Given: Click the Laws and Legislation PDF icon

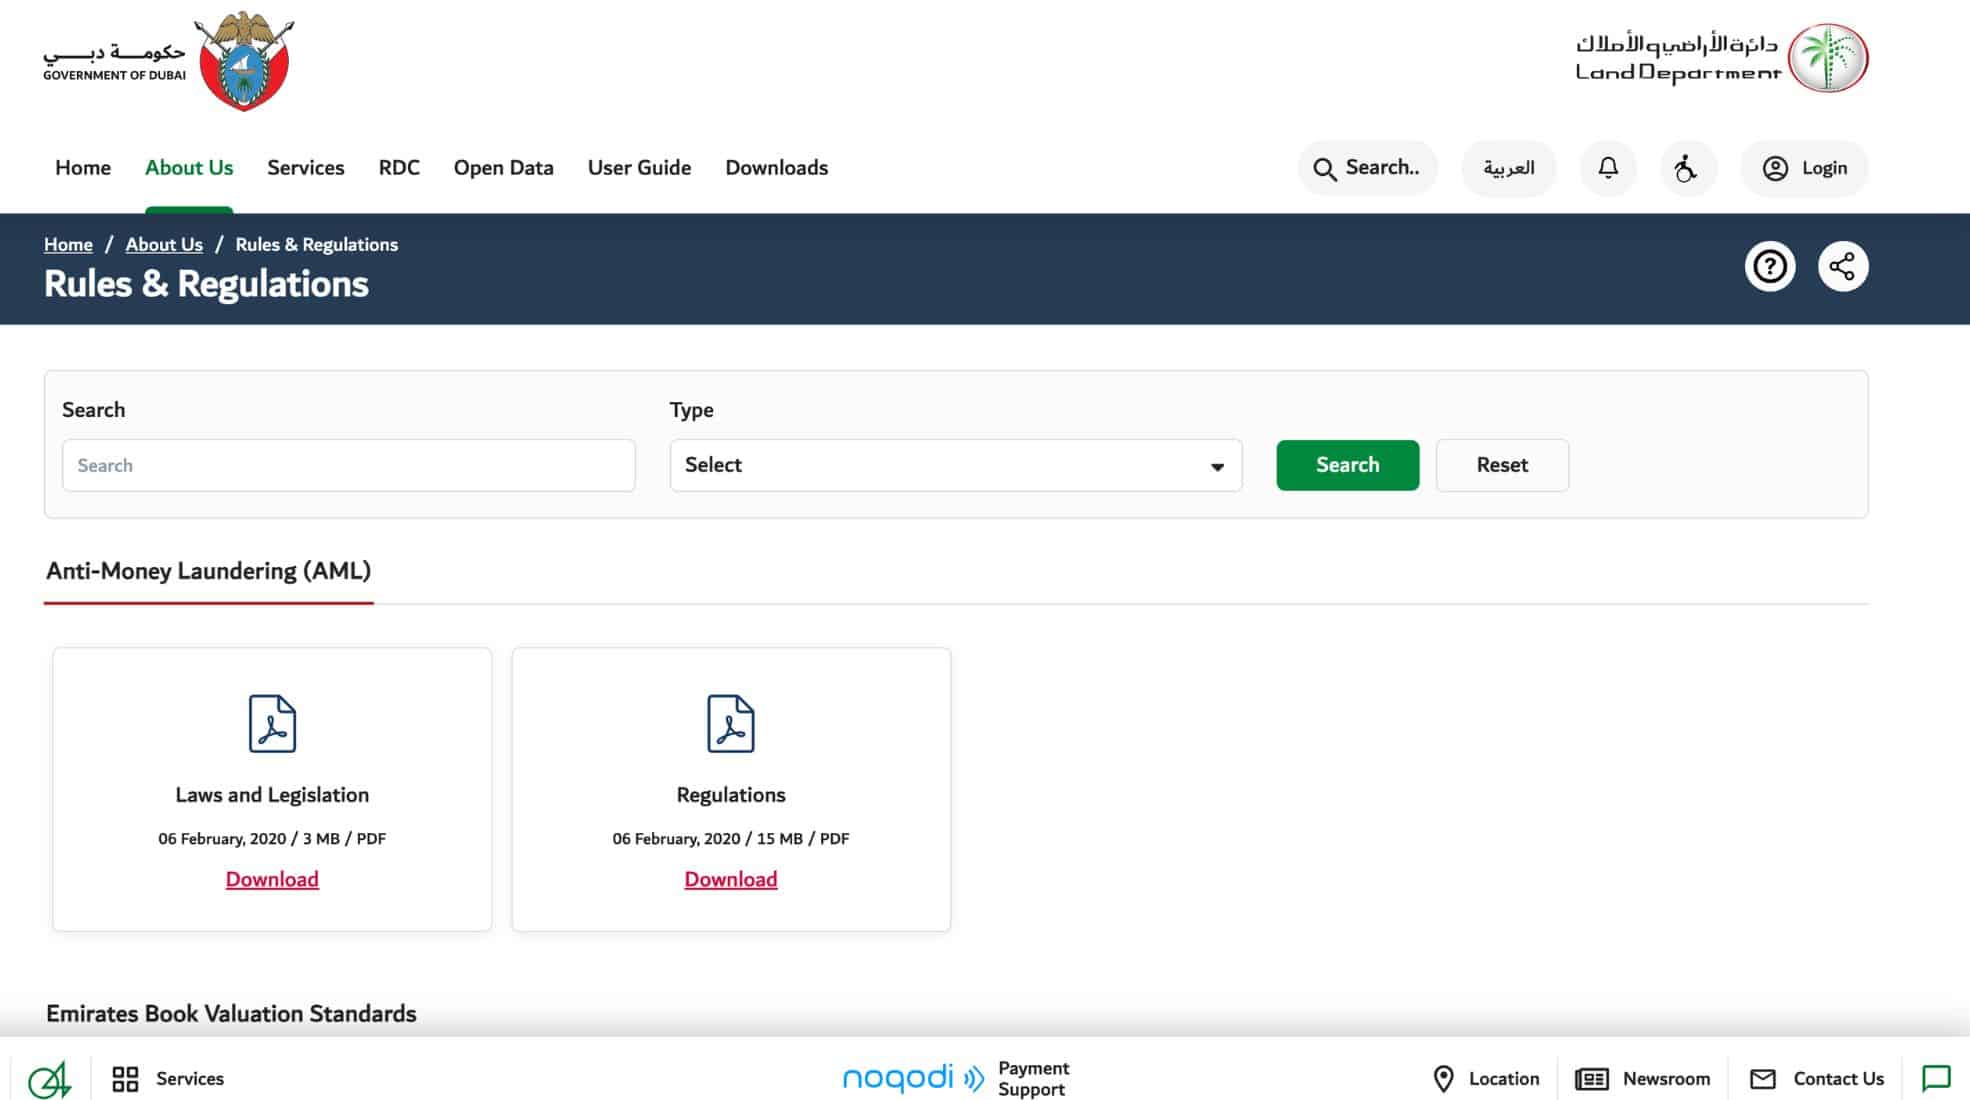Looking at the screenshot, I should (x=272, y=723).
